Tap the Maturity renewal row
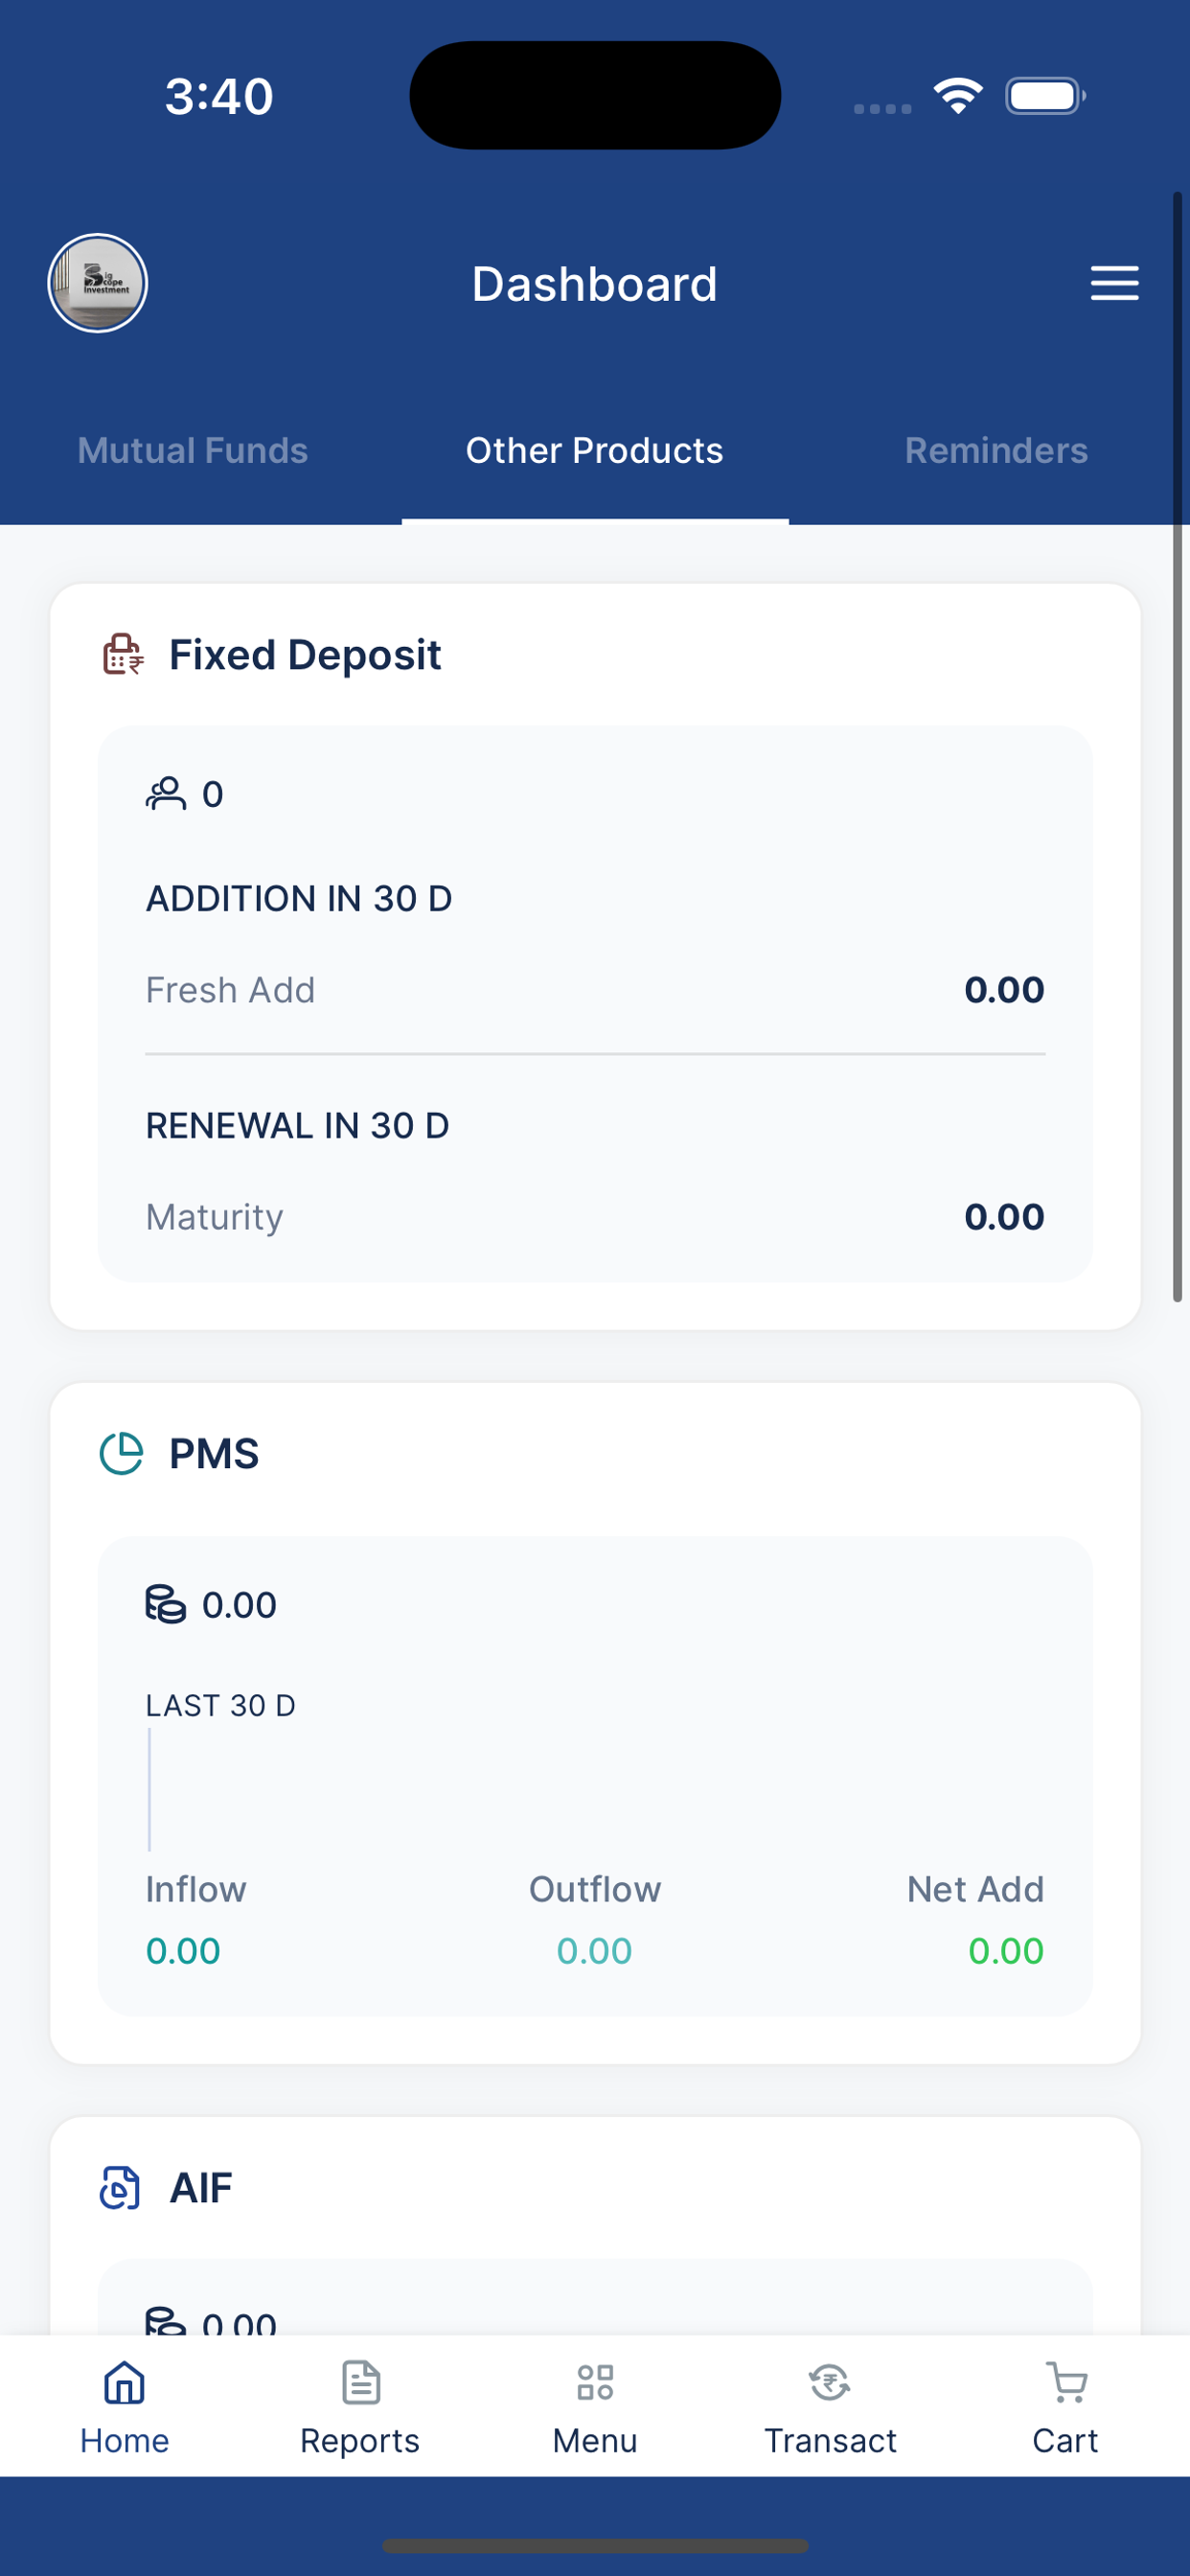 pyautogui.click(x=595, y=1217)
